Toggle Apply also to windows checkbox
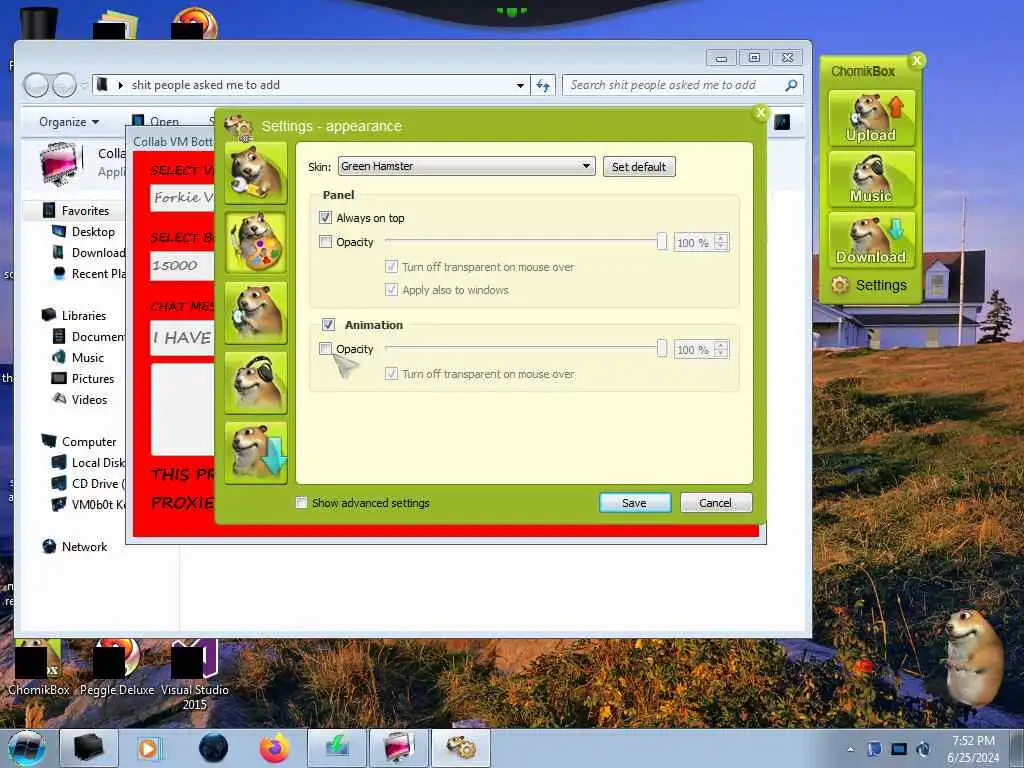 391,289
